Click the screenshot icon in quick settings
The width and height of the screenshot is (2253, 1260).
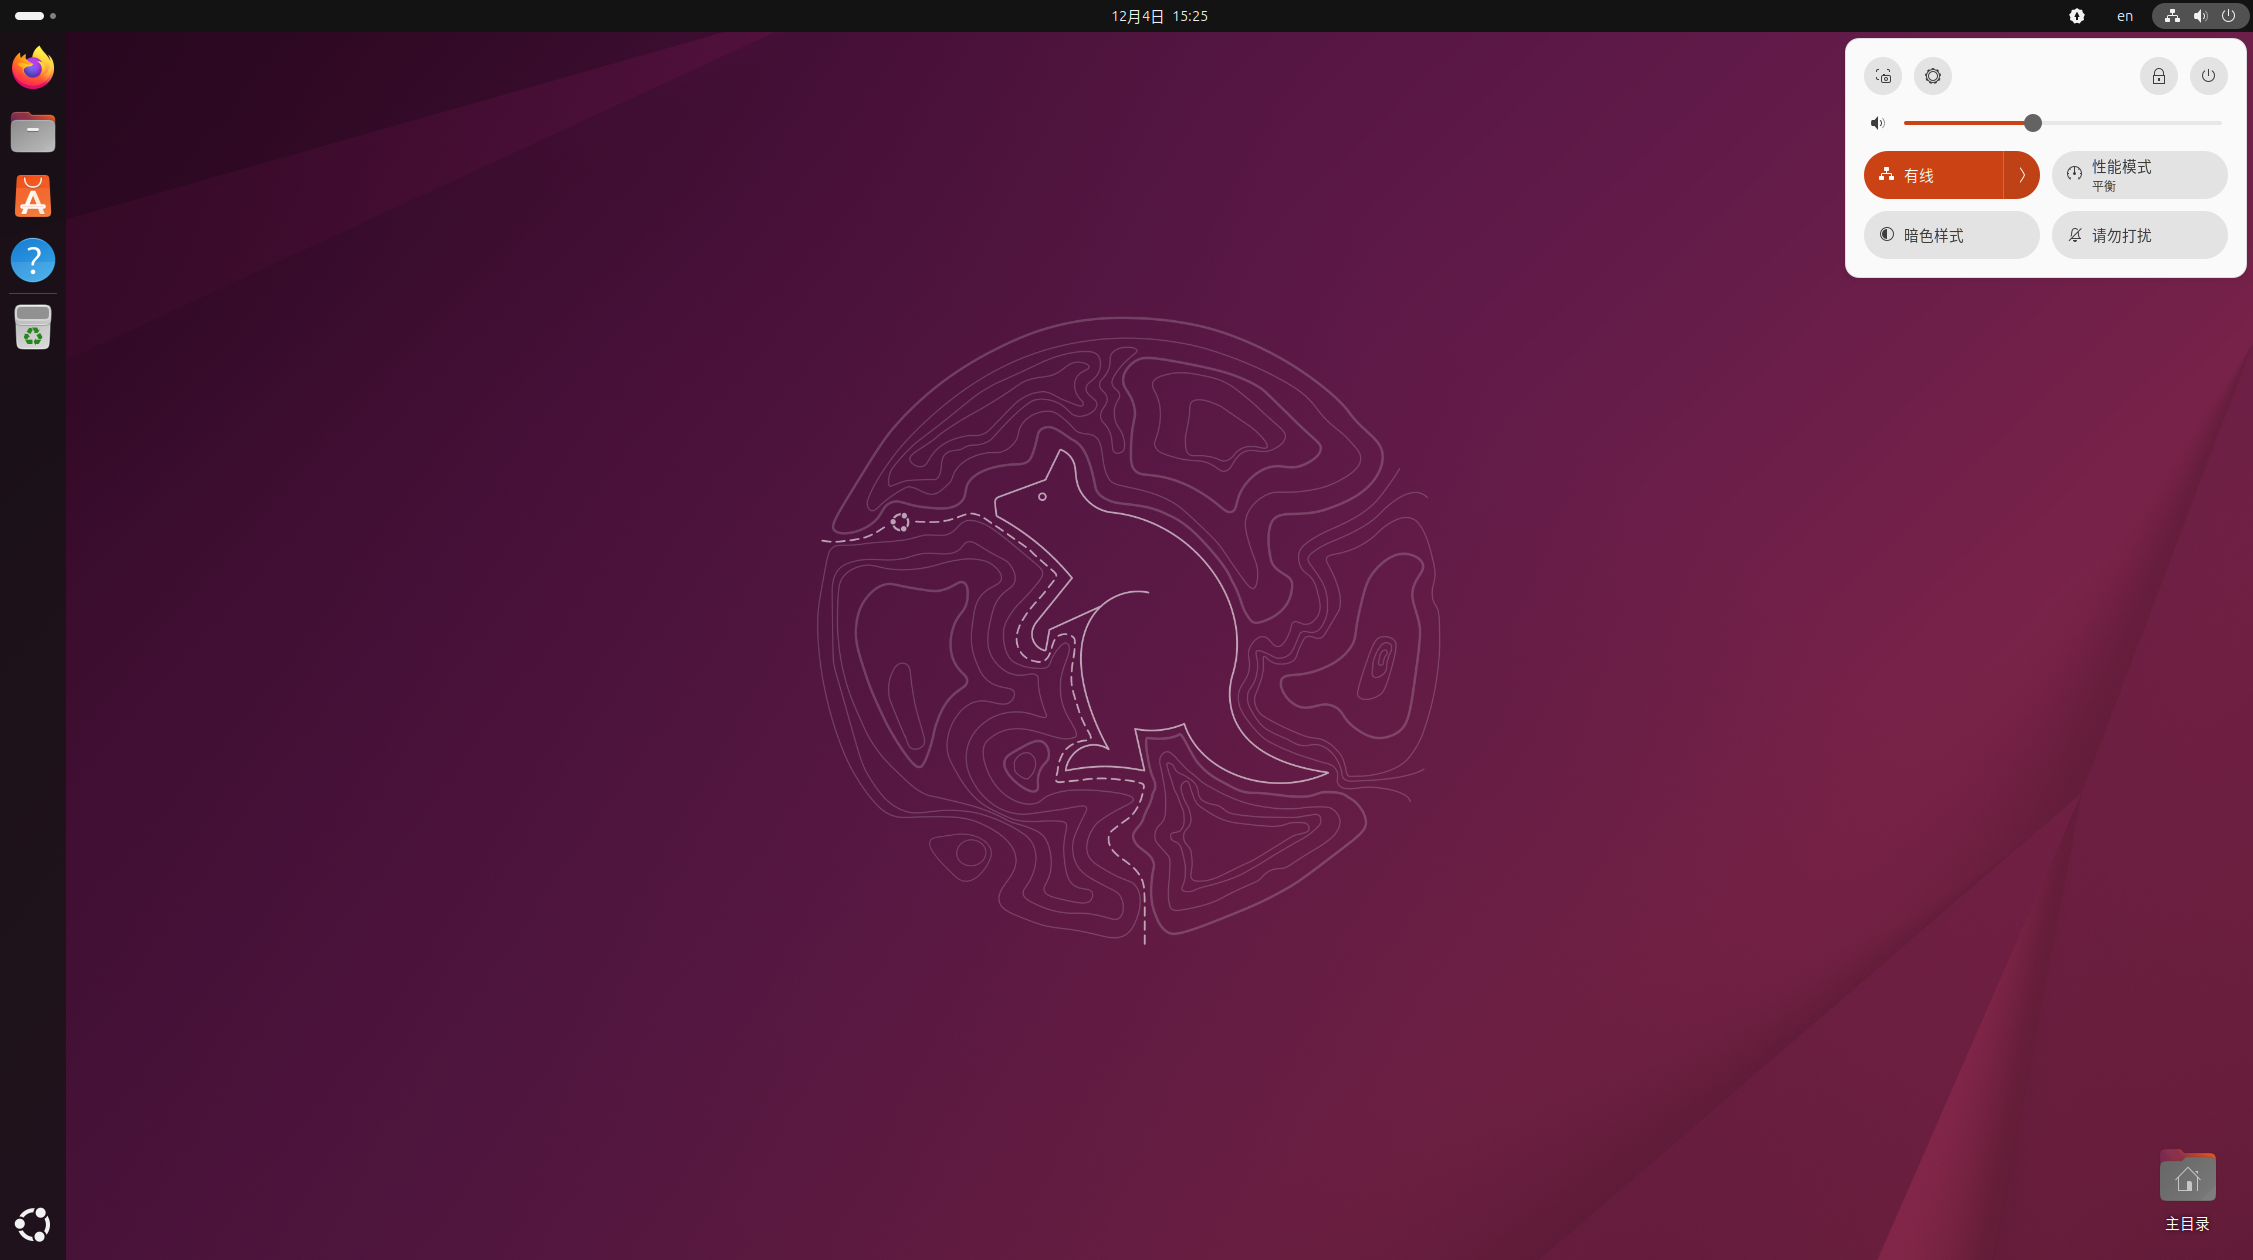point(1883,76)
